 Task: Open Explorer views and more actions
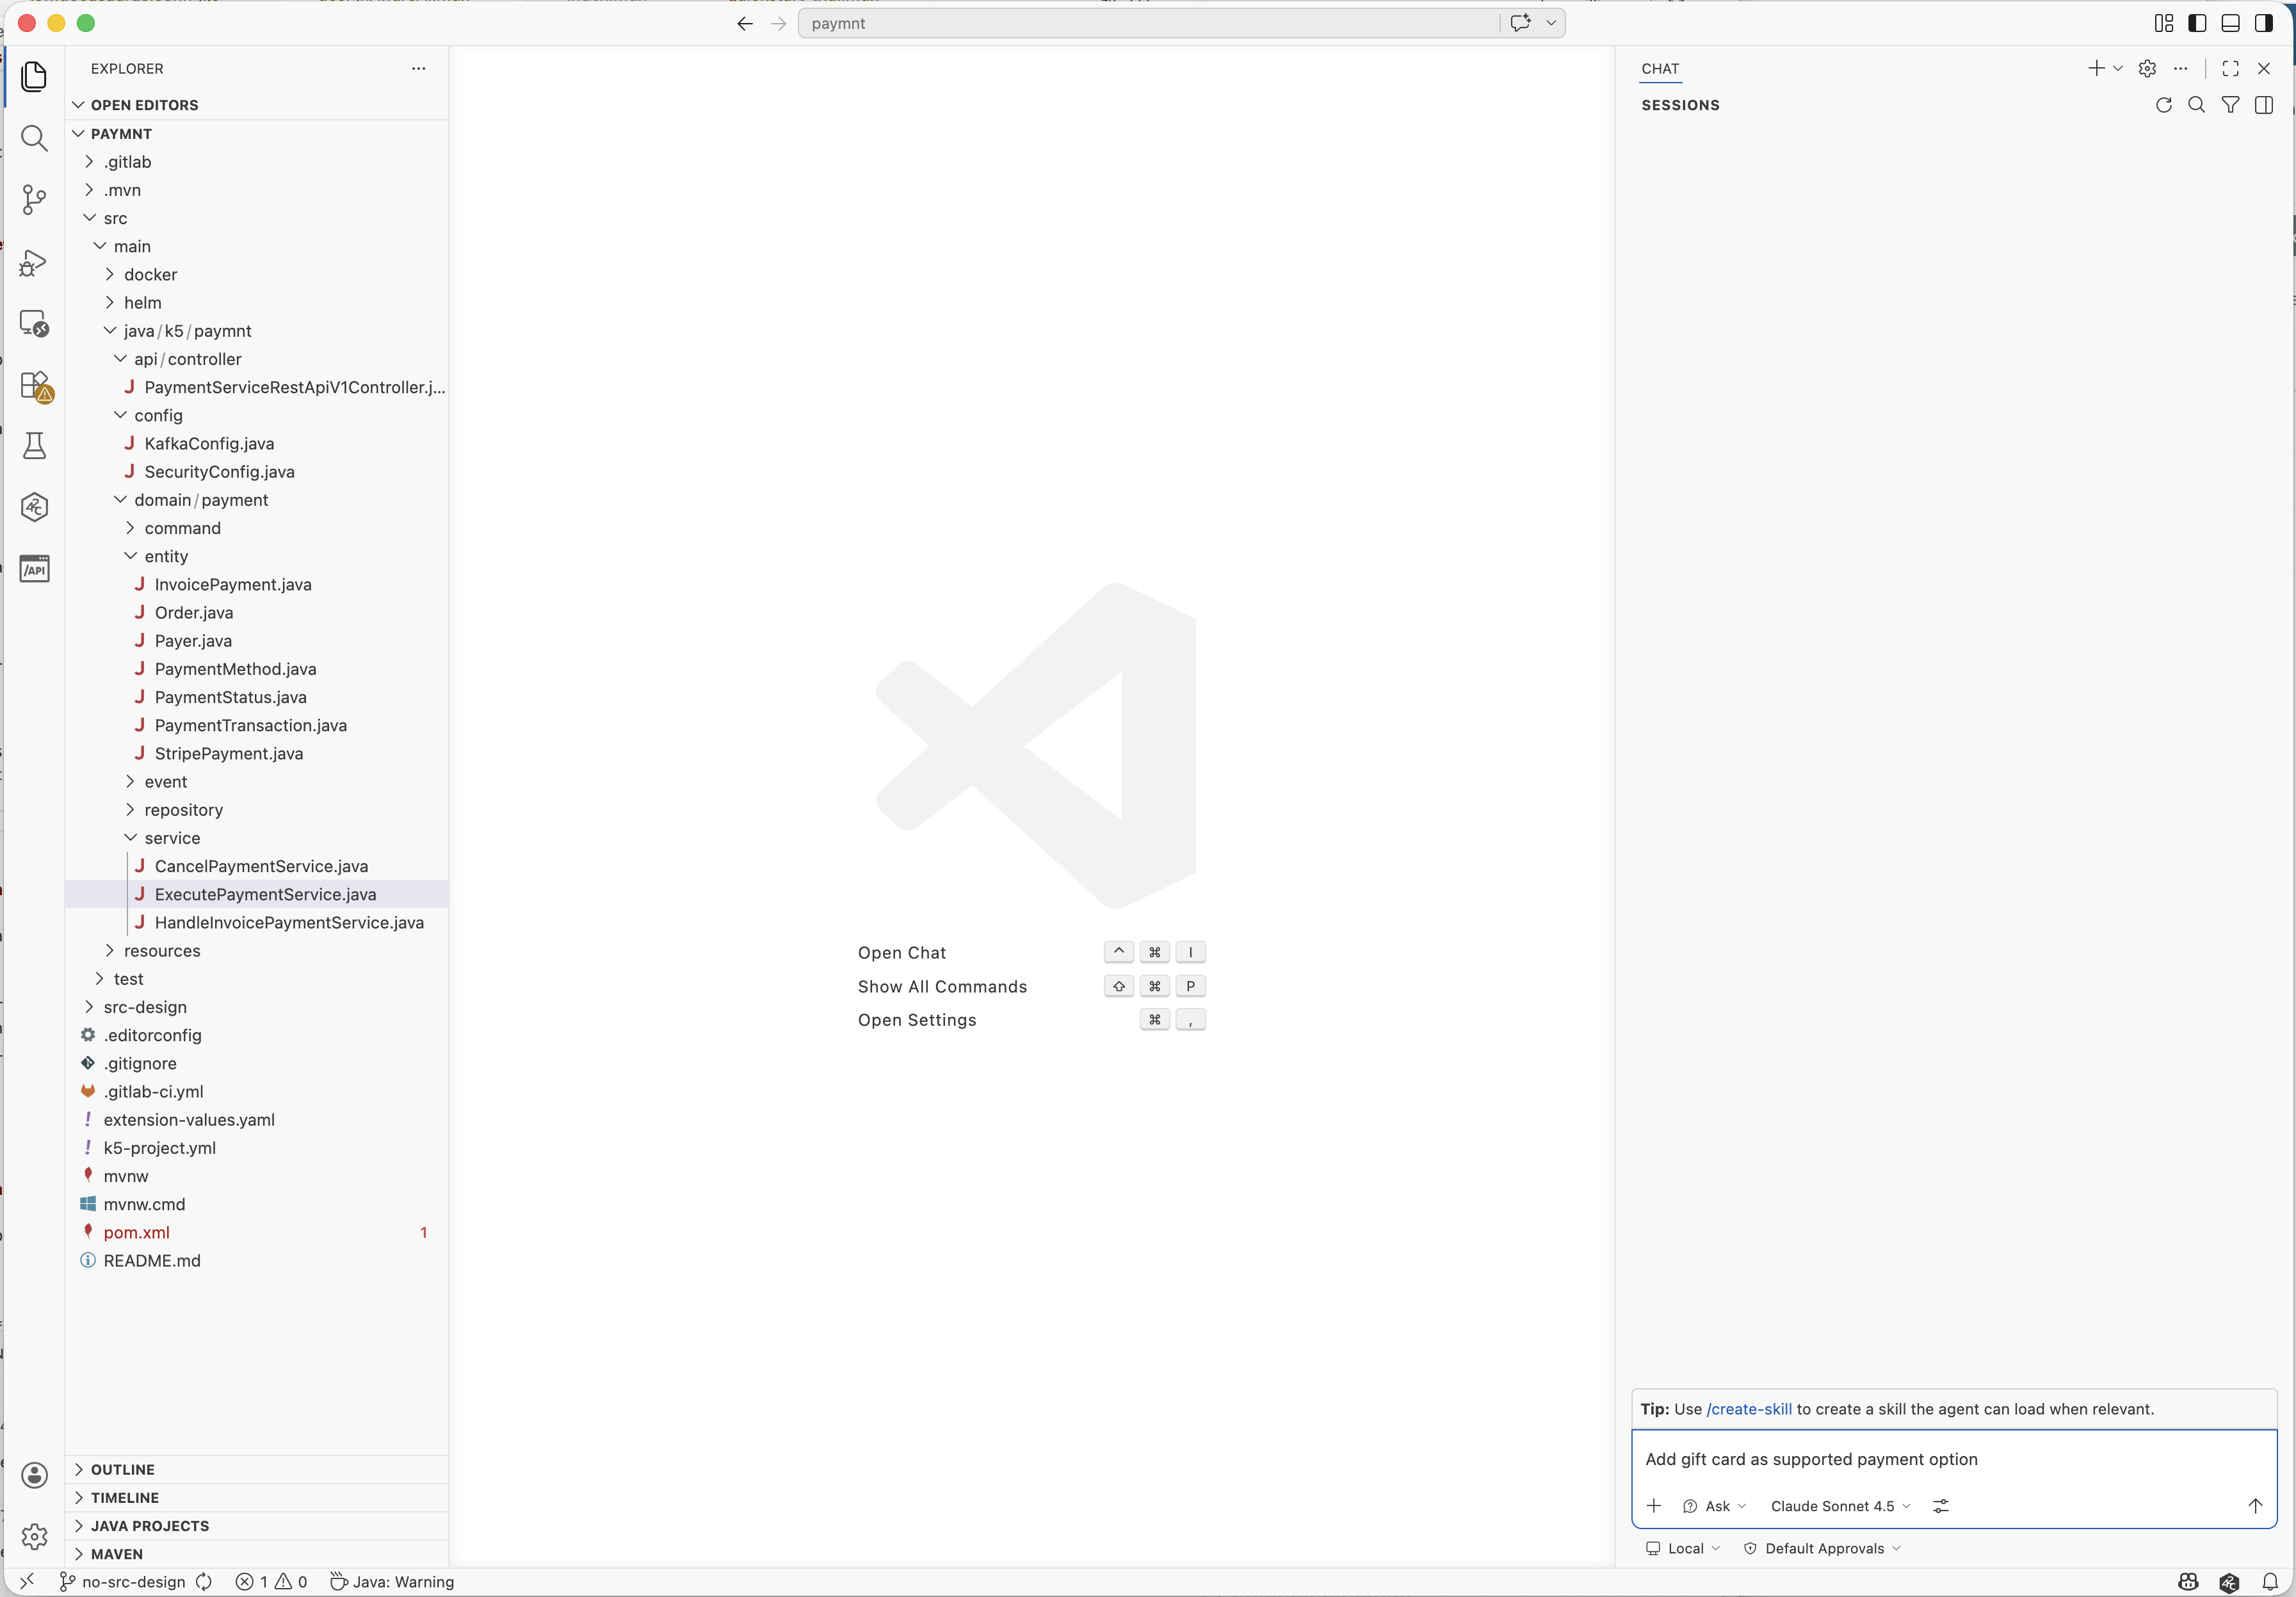[418, 68]
